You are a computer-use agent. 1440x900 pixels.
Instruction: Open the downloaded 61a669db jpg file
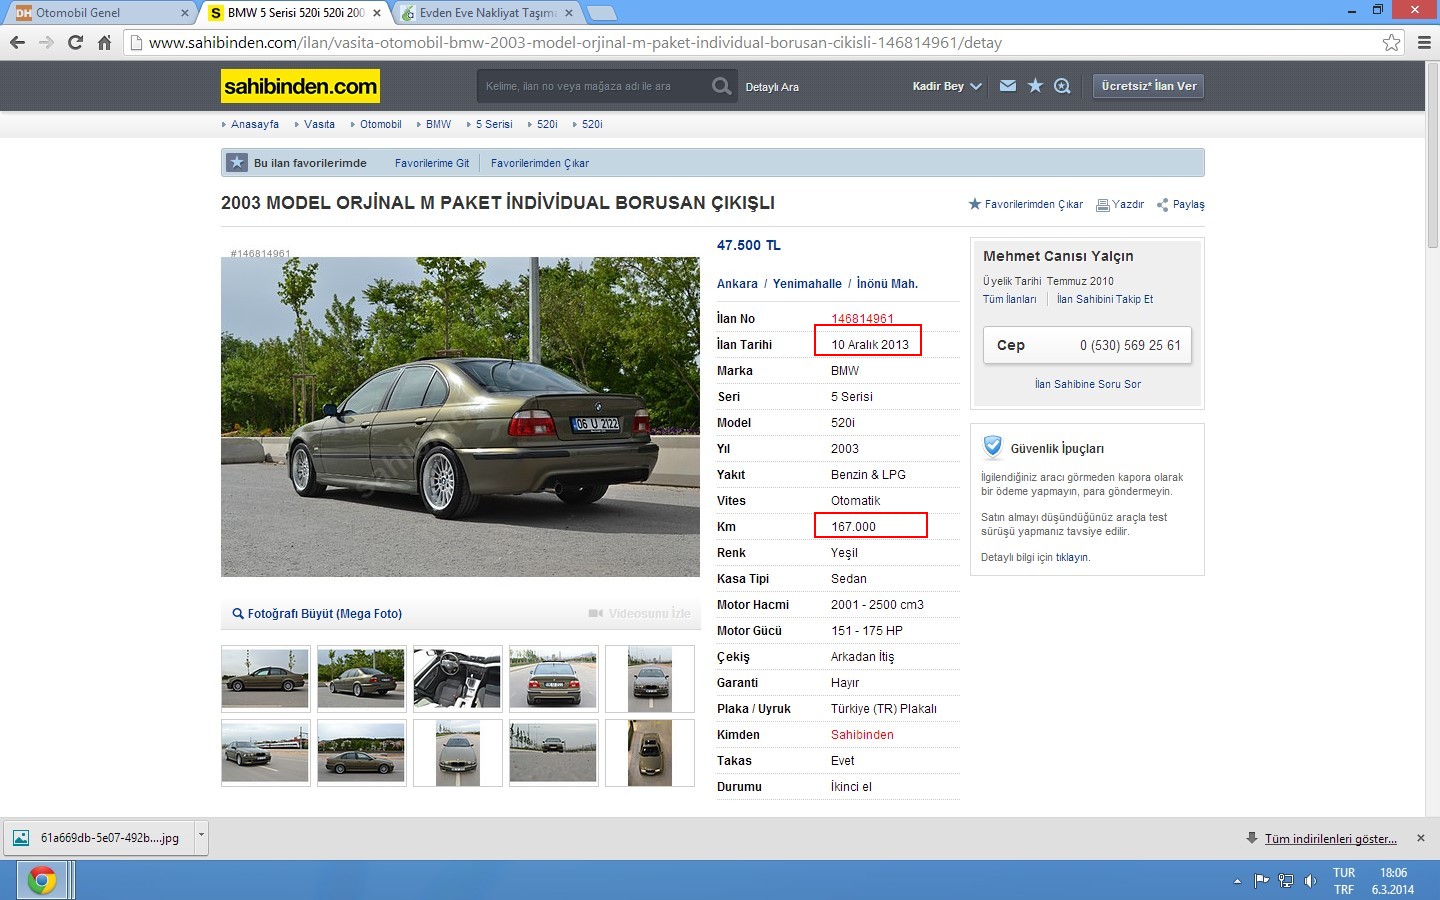99,838
